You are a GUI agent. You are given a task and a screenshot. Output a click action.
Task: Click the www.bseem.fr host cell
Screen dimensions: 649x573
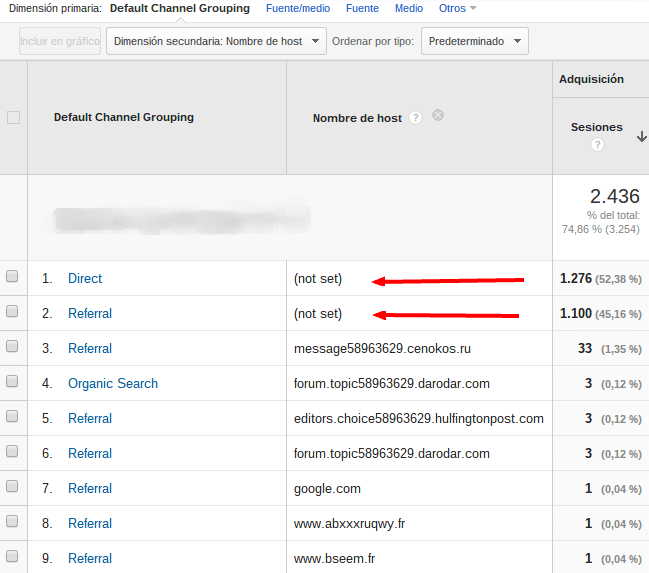click(x=334, y=559)
